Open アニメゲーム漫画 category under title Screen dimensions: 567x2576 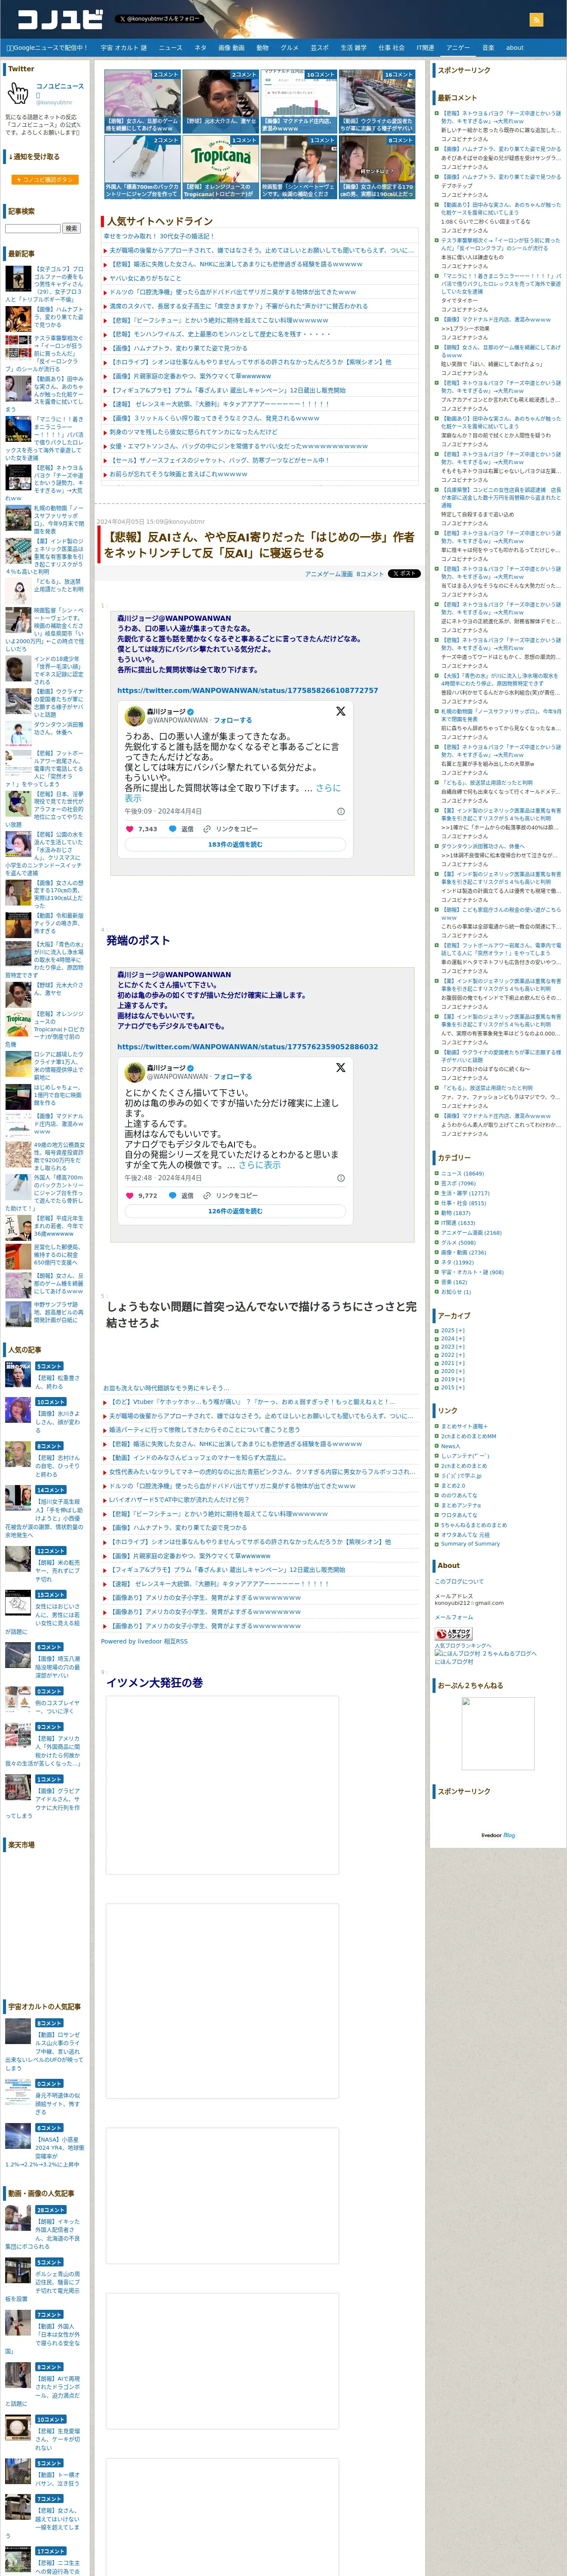[329, 574]
